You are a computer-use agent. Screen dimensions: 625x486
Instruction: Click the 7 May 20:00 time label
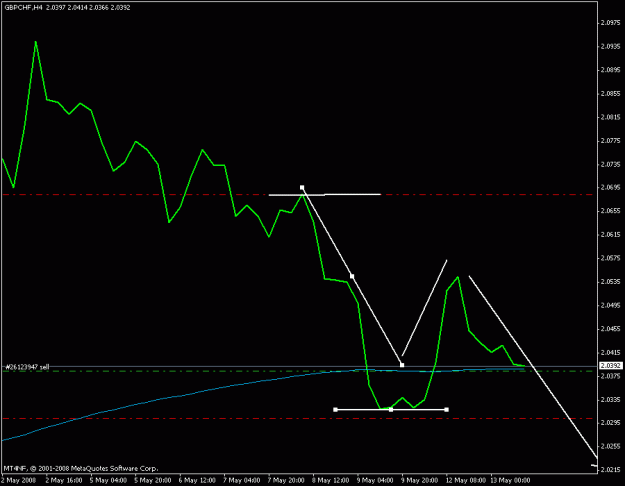point(286,480)
